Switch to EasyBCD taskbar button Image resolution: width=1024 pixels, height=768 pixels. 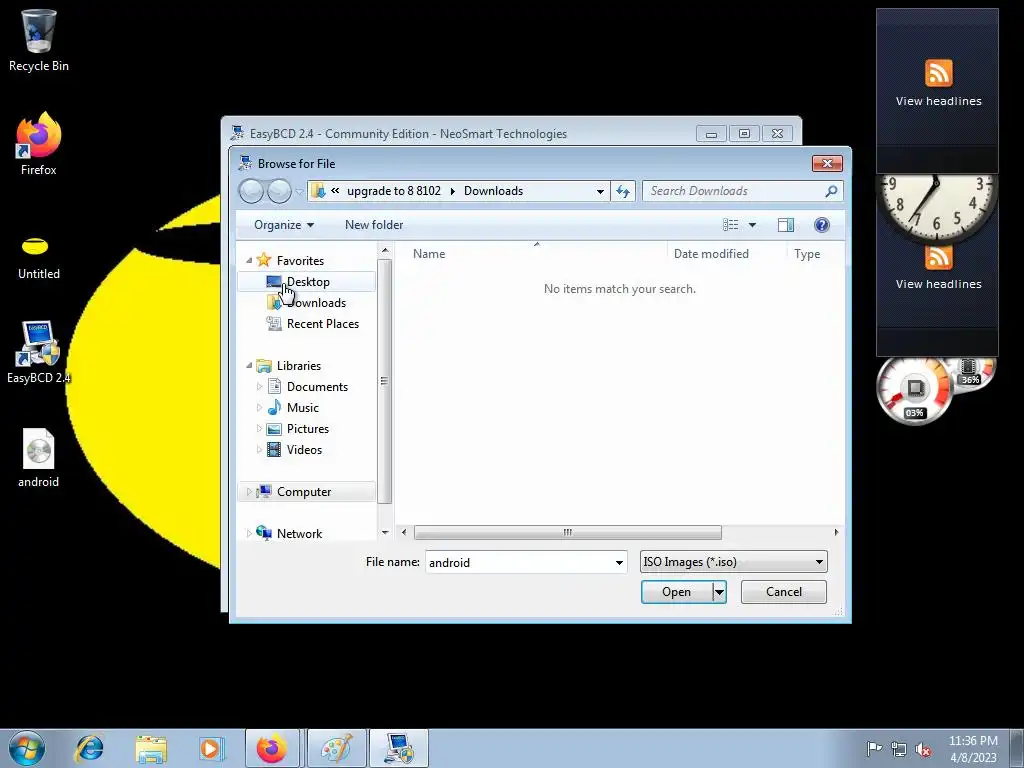coord(399,748)
